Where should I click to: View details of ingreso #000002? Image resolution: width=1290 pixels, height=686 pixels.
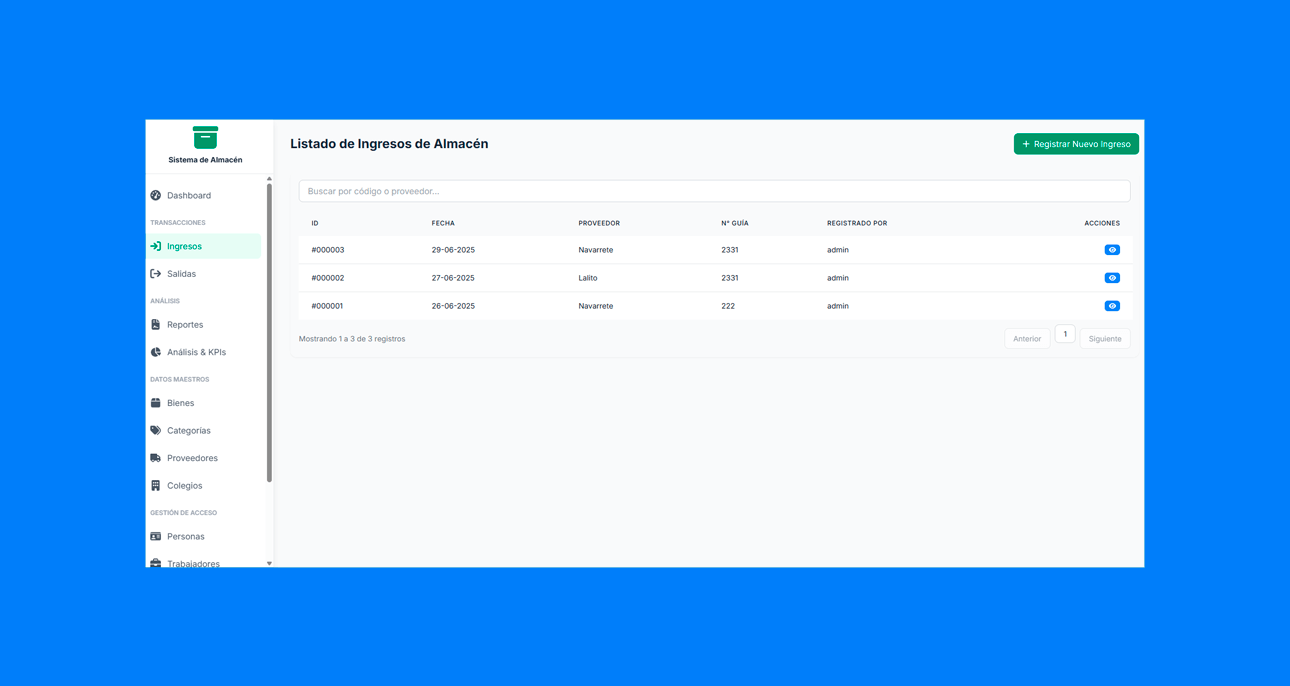pos(1111,278)
